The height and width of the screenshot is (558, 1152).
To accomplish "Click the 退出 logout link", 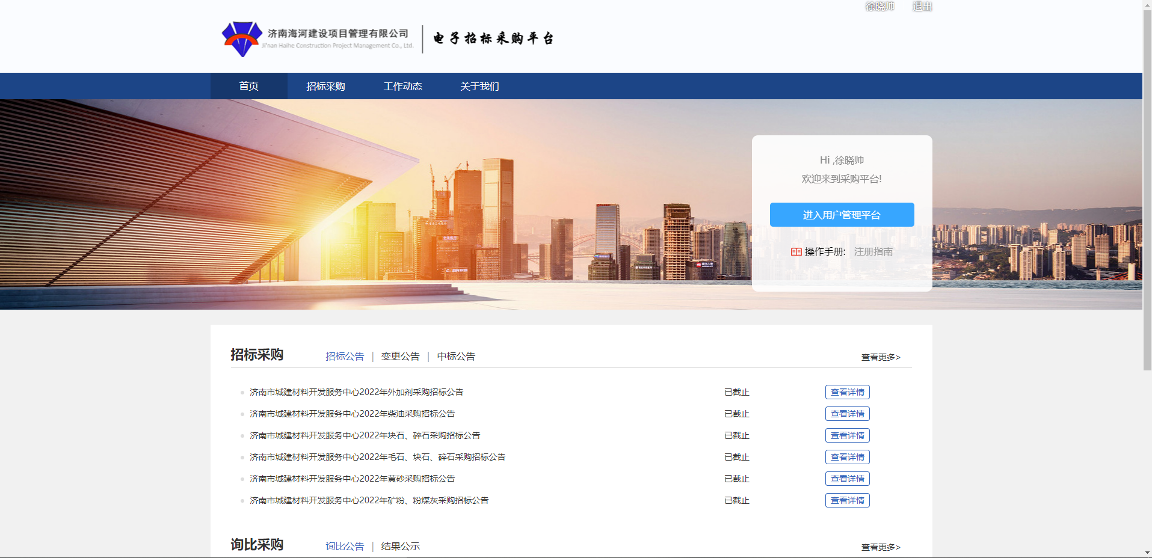I will 922,7.
